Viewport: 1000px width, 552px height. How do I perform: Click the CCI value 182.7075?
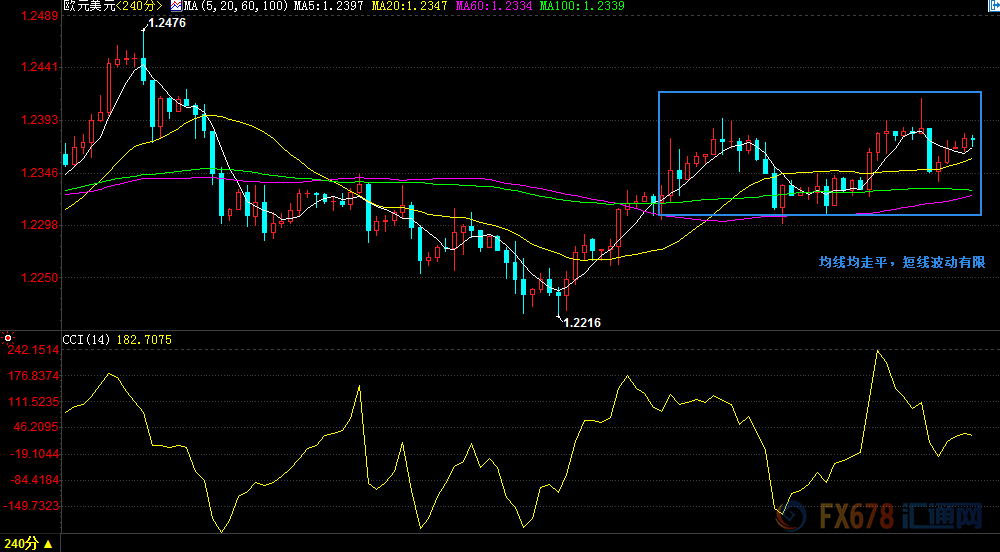(145, 340)
